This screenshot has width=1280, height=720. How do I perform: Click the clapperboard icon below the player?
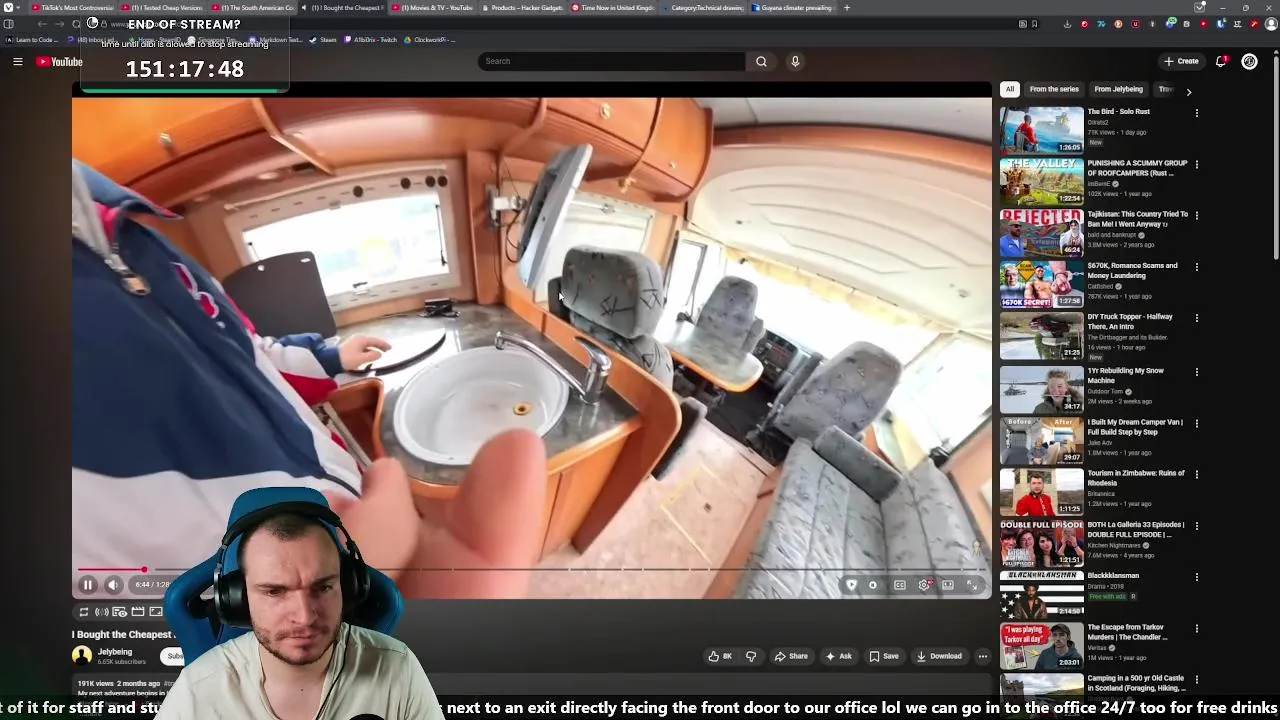coord(138,612)
